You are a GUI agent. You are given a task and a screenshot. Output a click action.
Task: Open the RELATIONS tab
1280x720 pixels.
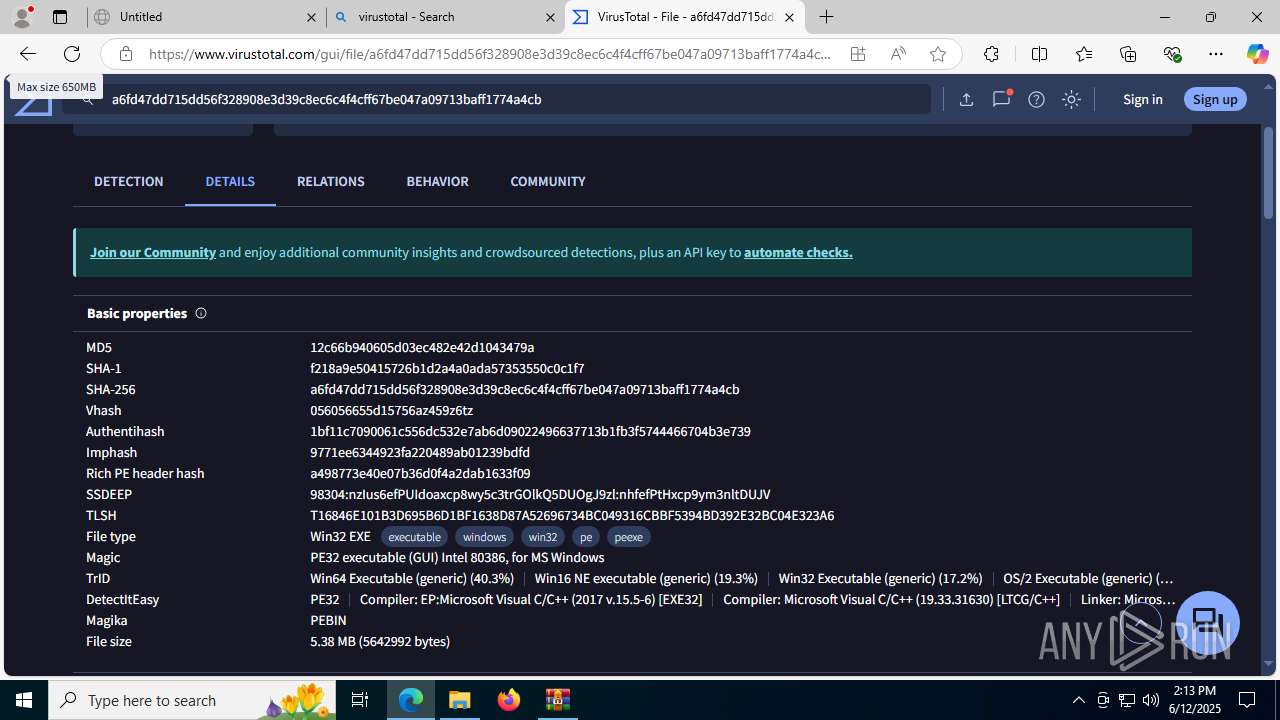pyautogui.click(x=331, y=181)
